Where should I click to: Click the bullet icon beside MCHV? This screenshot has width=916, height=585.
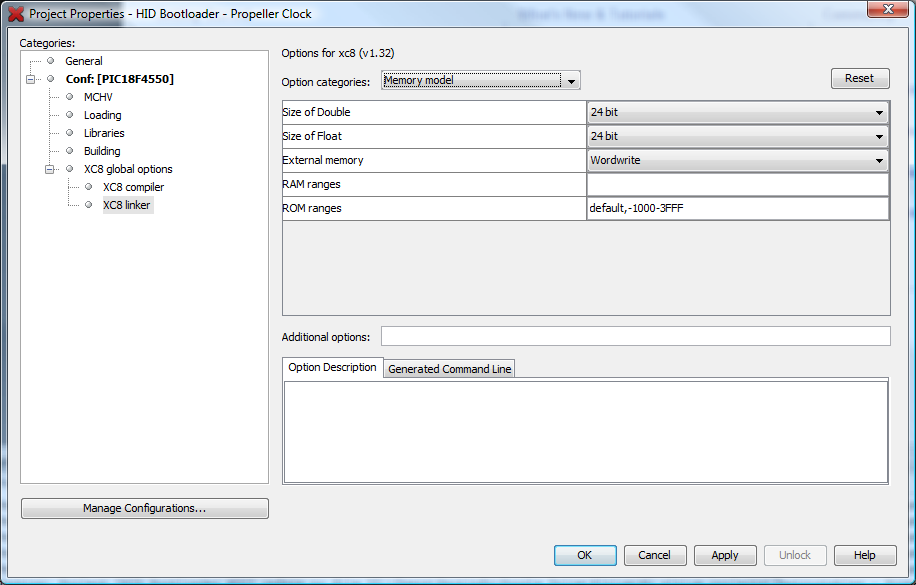coord(70,97)
